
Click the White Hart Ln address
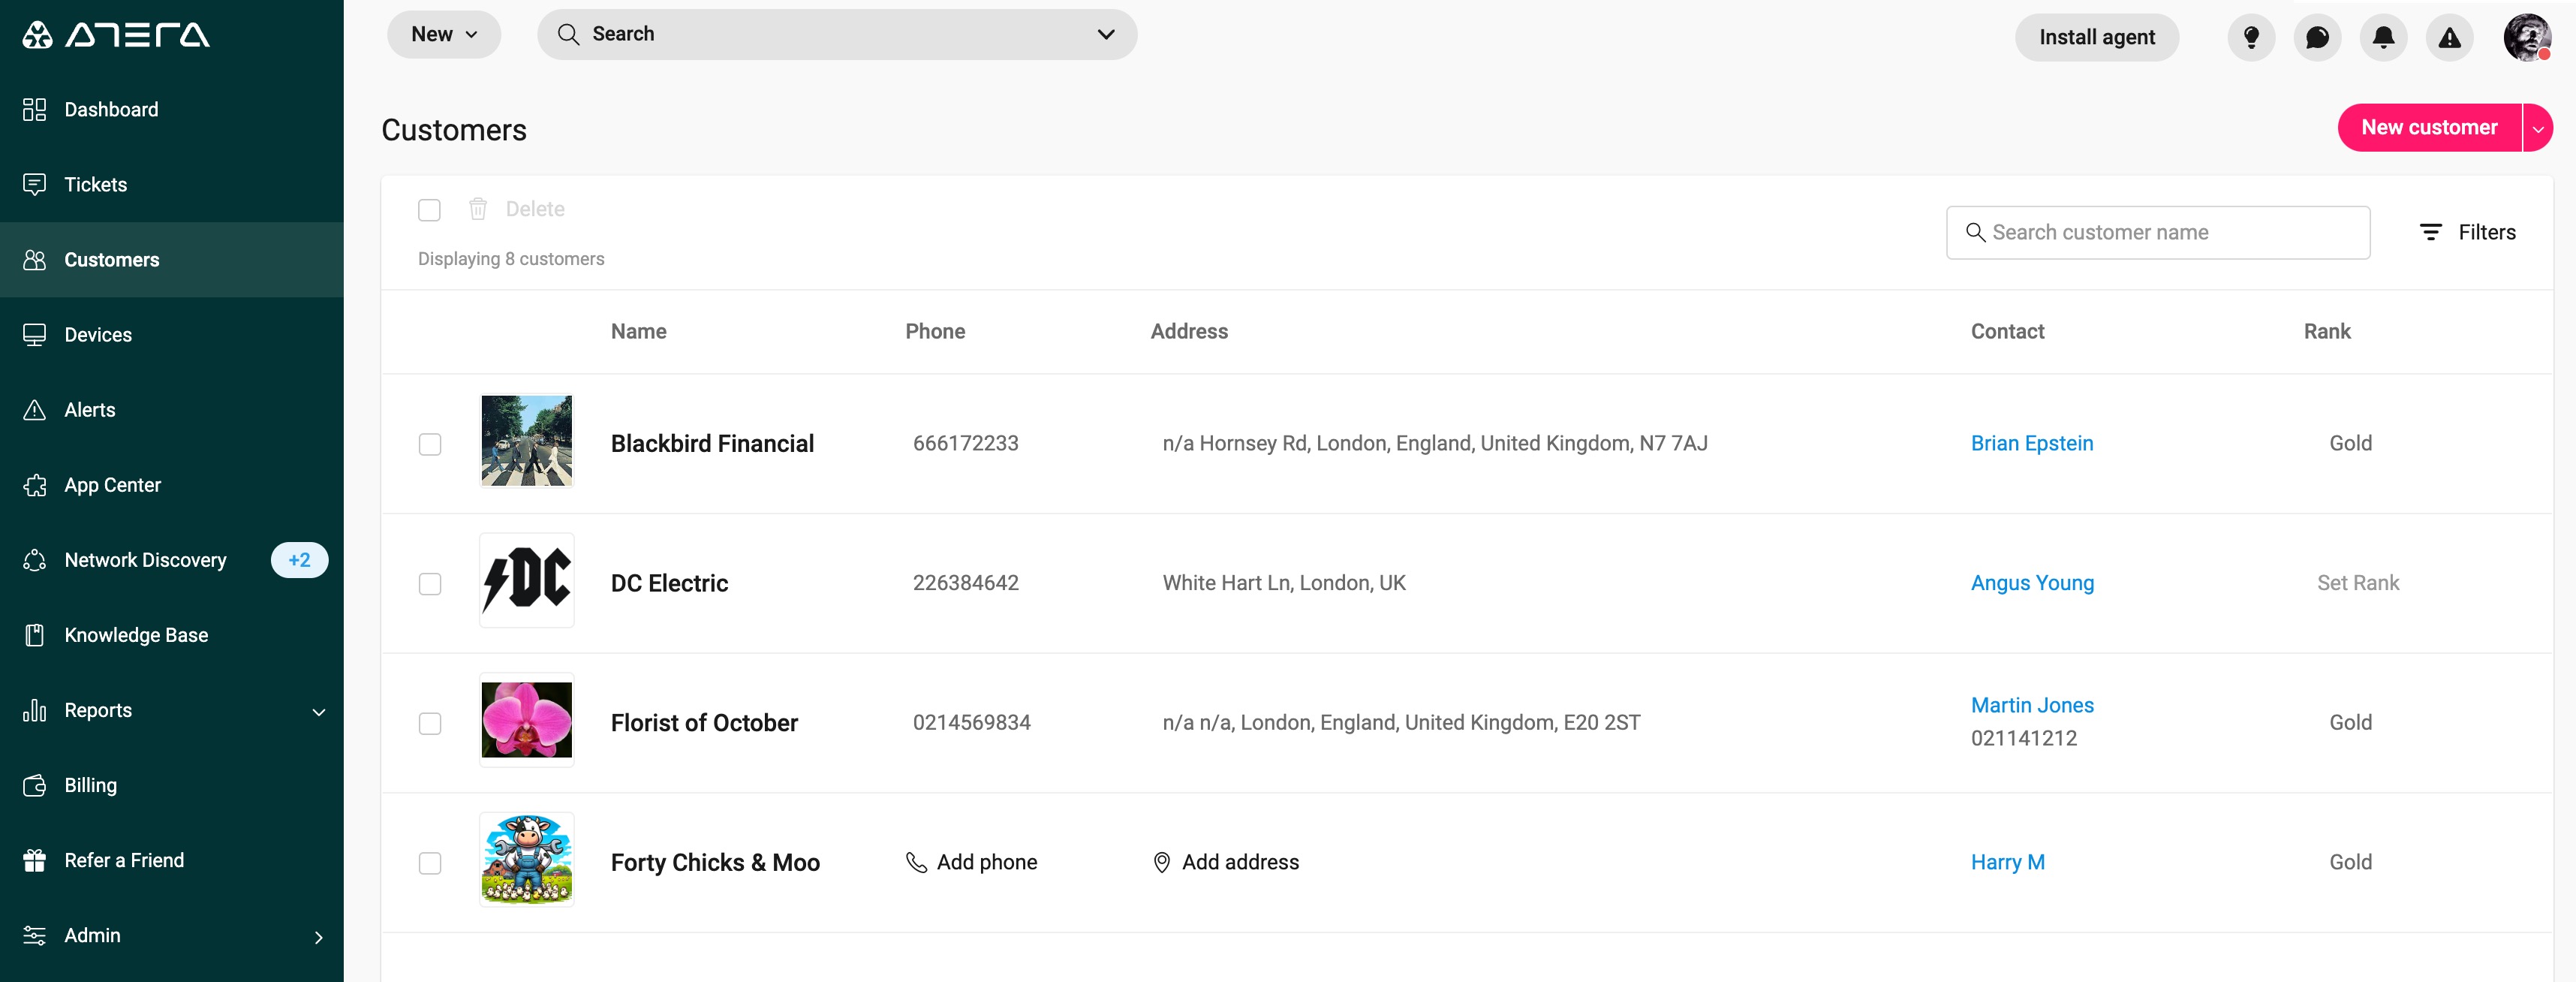(x=1283, y=583)
